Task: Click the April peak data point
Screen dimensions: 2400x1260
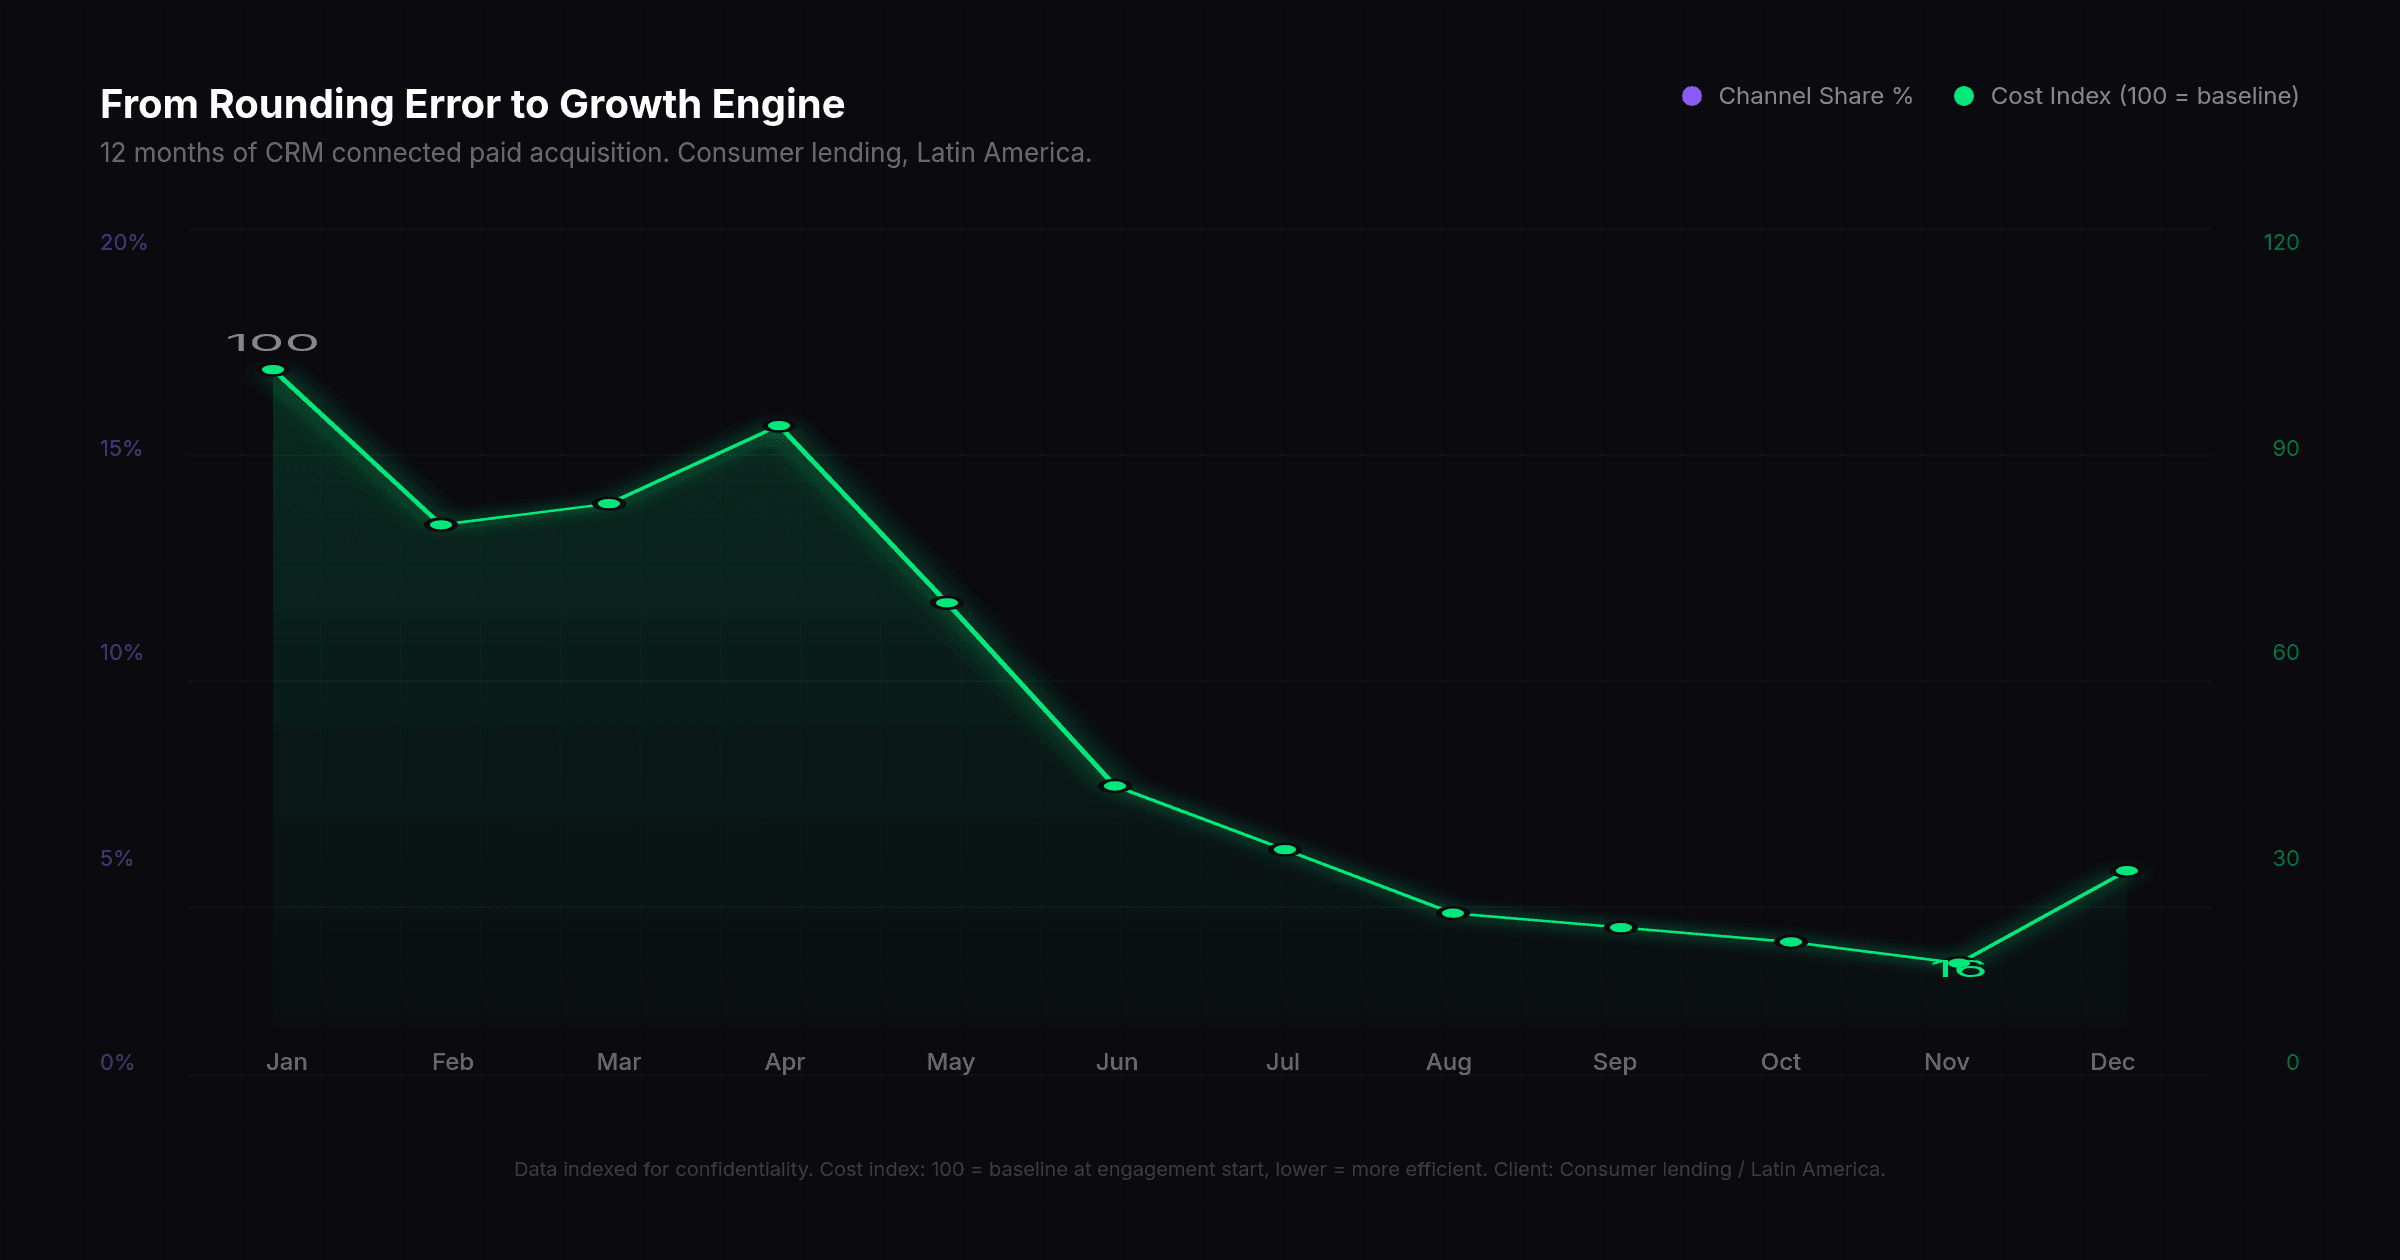Action: tap(779, 426)
